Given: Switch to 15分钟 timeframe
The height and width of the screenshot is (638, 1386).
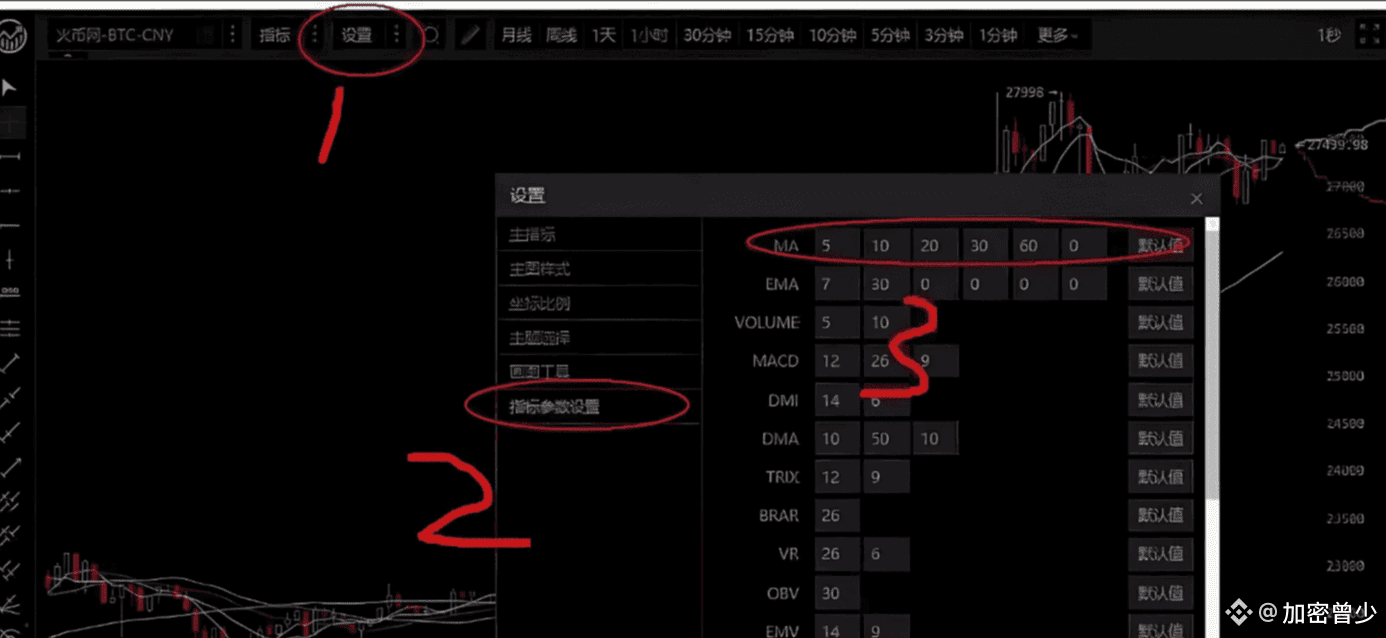Looking at the screenshot, I should tap(770, 36).
